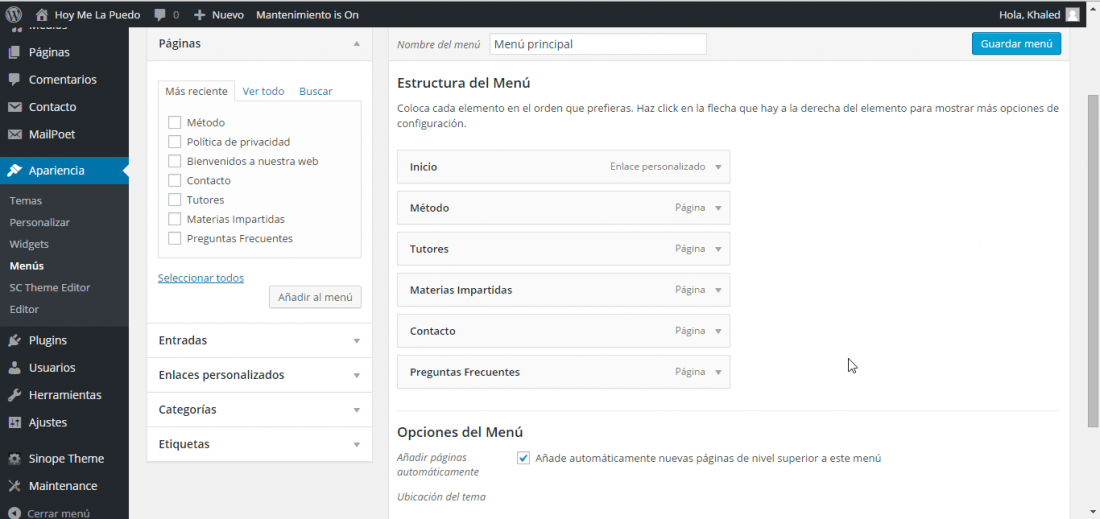This screenshot has height=519, width=1100.
Task: Uncheck auto-add new top-level pages option
Action: tap(523, 458)
